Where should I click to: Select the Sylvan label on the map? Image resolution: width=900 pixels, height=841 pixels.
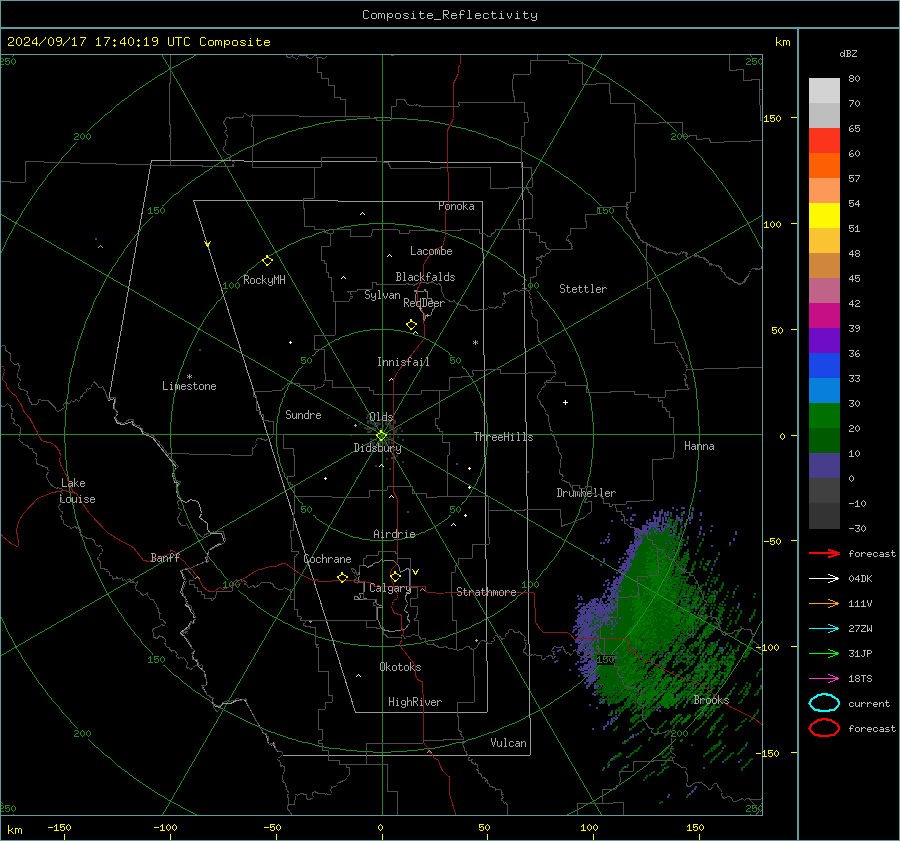click(382, 295)
